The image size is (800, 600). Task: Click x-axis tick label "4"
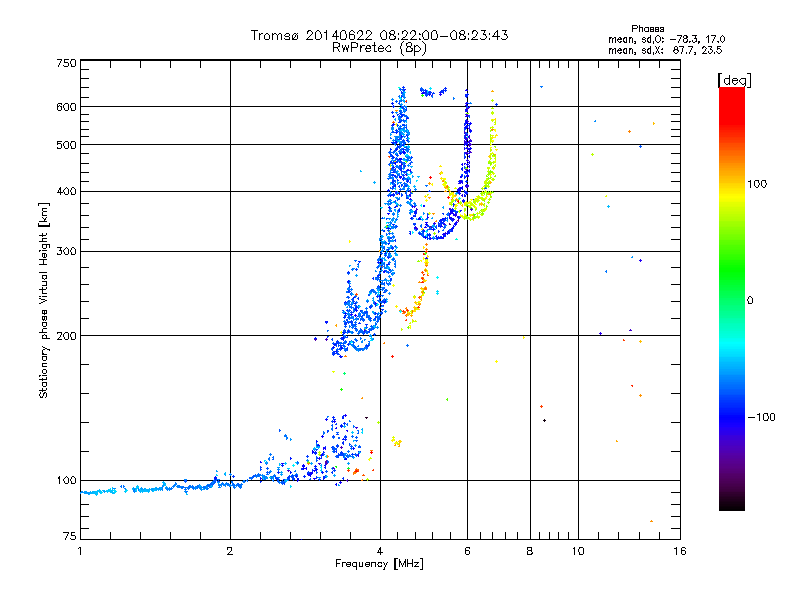[380, 551]
